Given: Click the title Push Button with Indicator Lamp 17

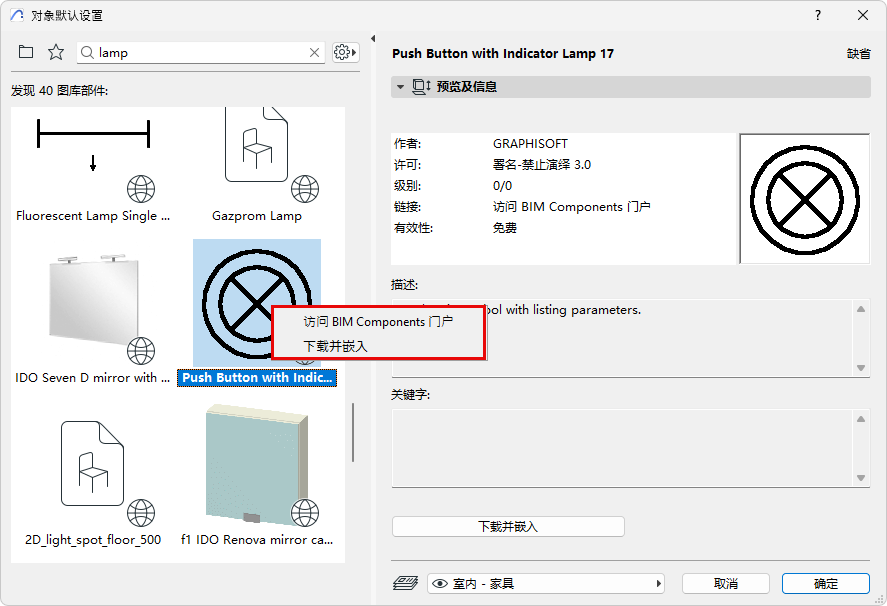Looking at the screenshot, I should (503, 54).
